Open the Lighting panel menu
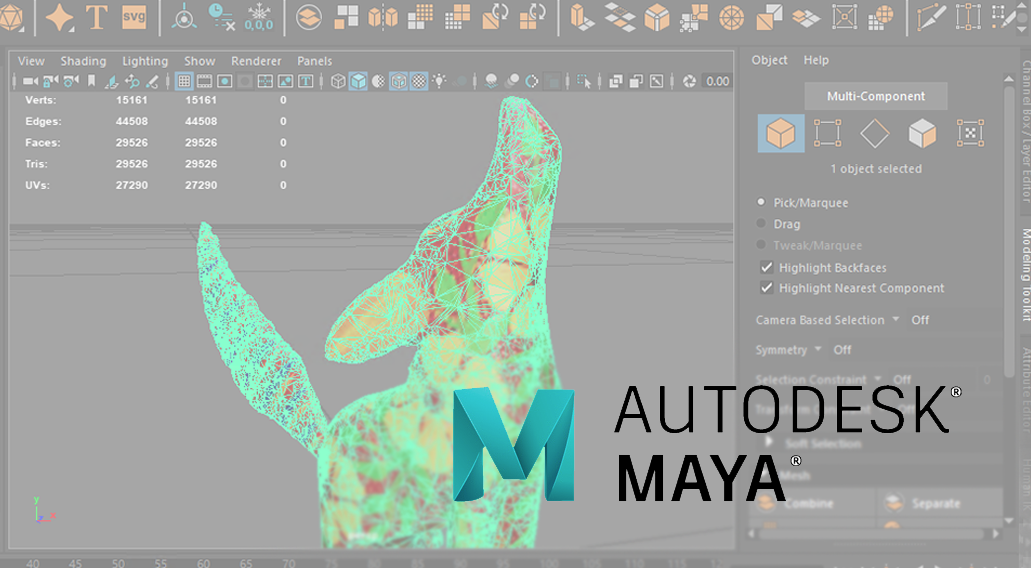The width and height of the screenshot is (1031, 568). point(145,61)
